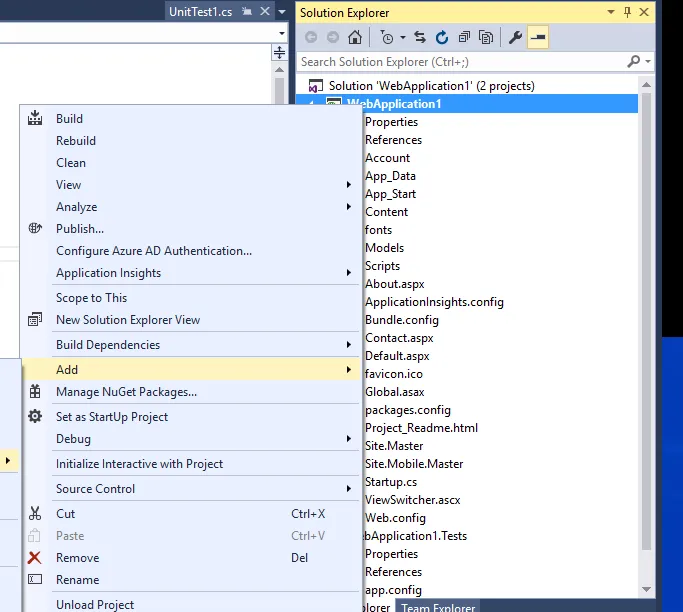Click the Forward navigation icon in Solution Explorer

333,37
